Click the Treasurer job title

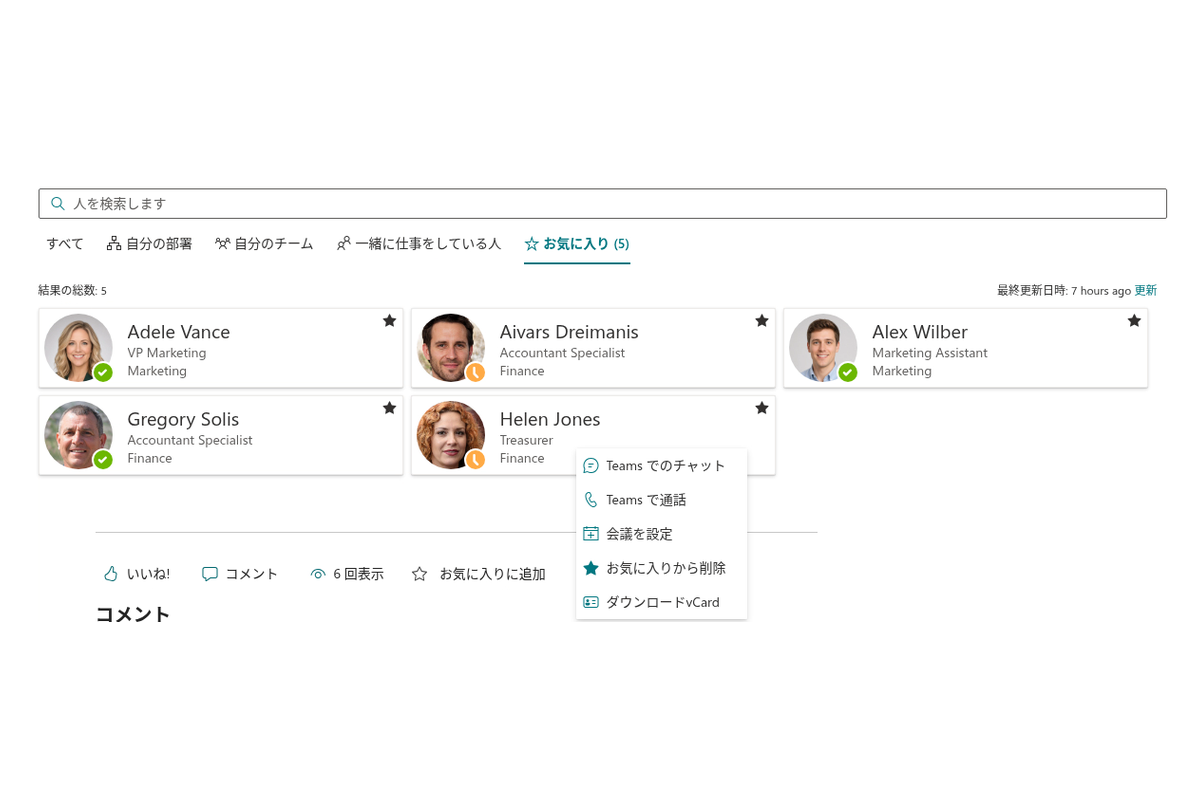click(x=526, y=440)
